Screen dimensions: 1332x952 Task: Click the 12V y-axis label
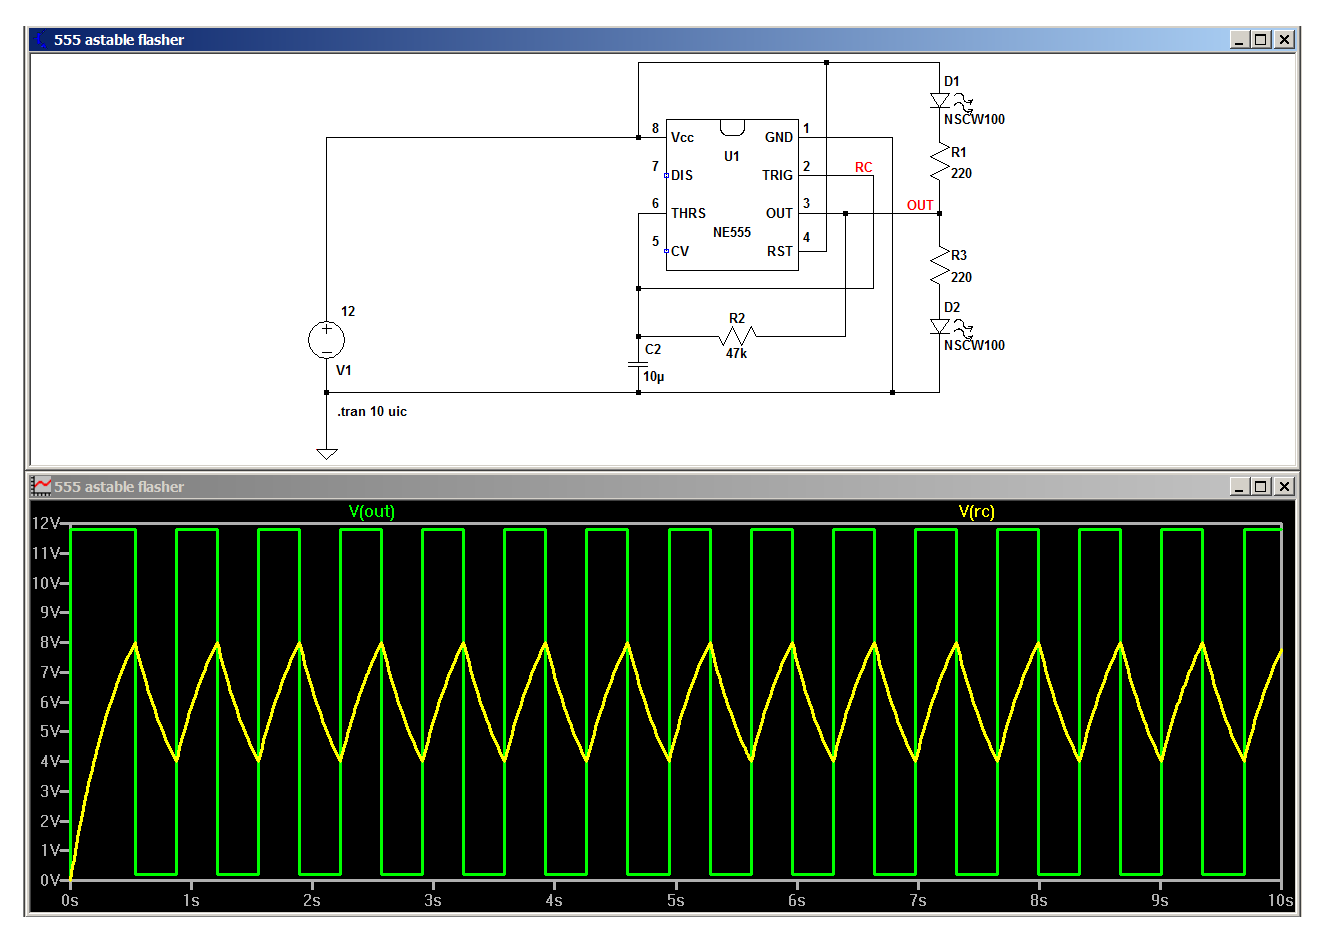[46, 523]
